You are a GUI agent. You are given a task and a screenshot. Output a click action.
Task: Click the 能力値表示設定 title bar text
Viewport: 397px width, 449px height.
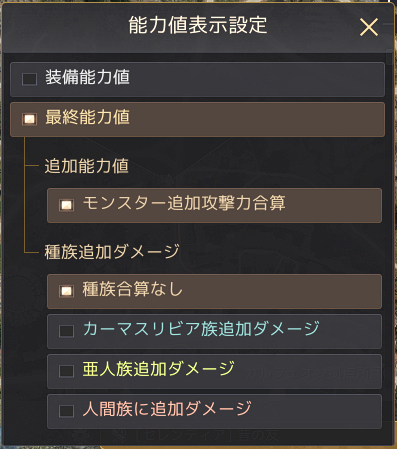click(x=198, y=25)
